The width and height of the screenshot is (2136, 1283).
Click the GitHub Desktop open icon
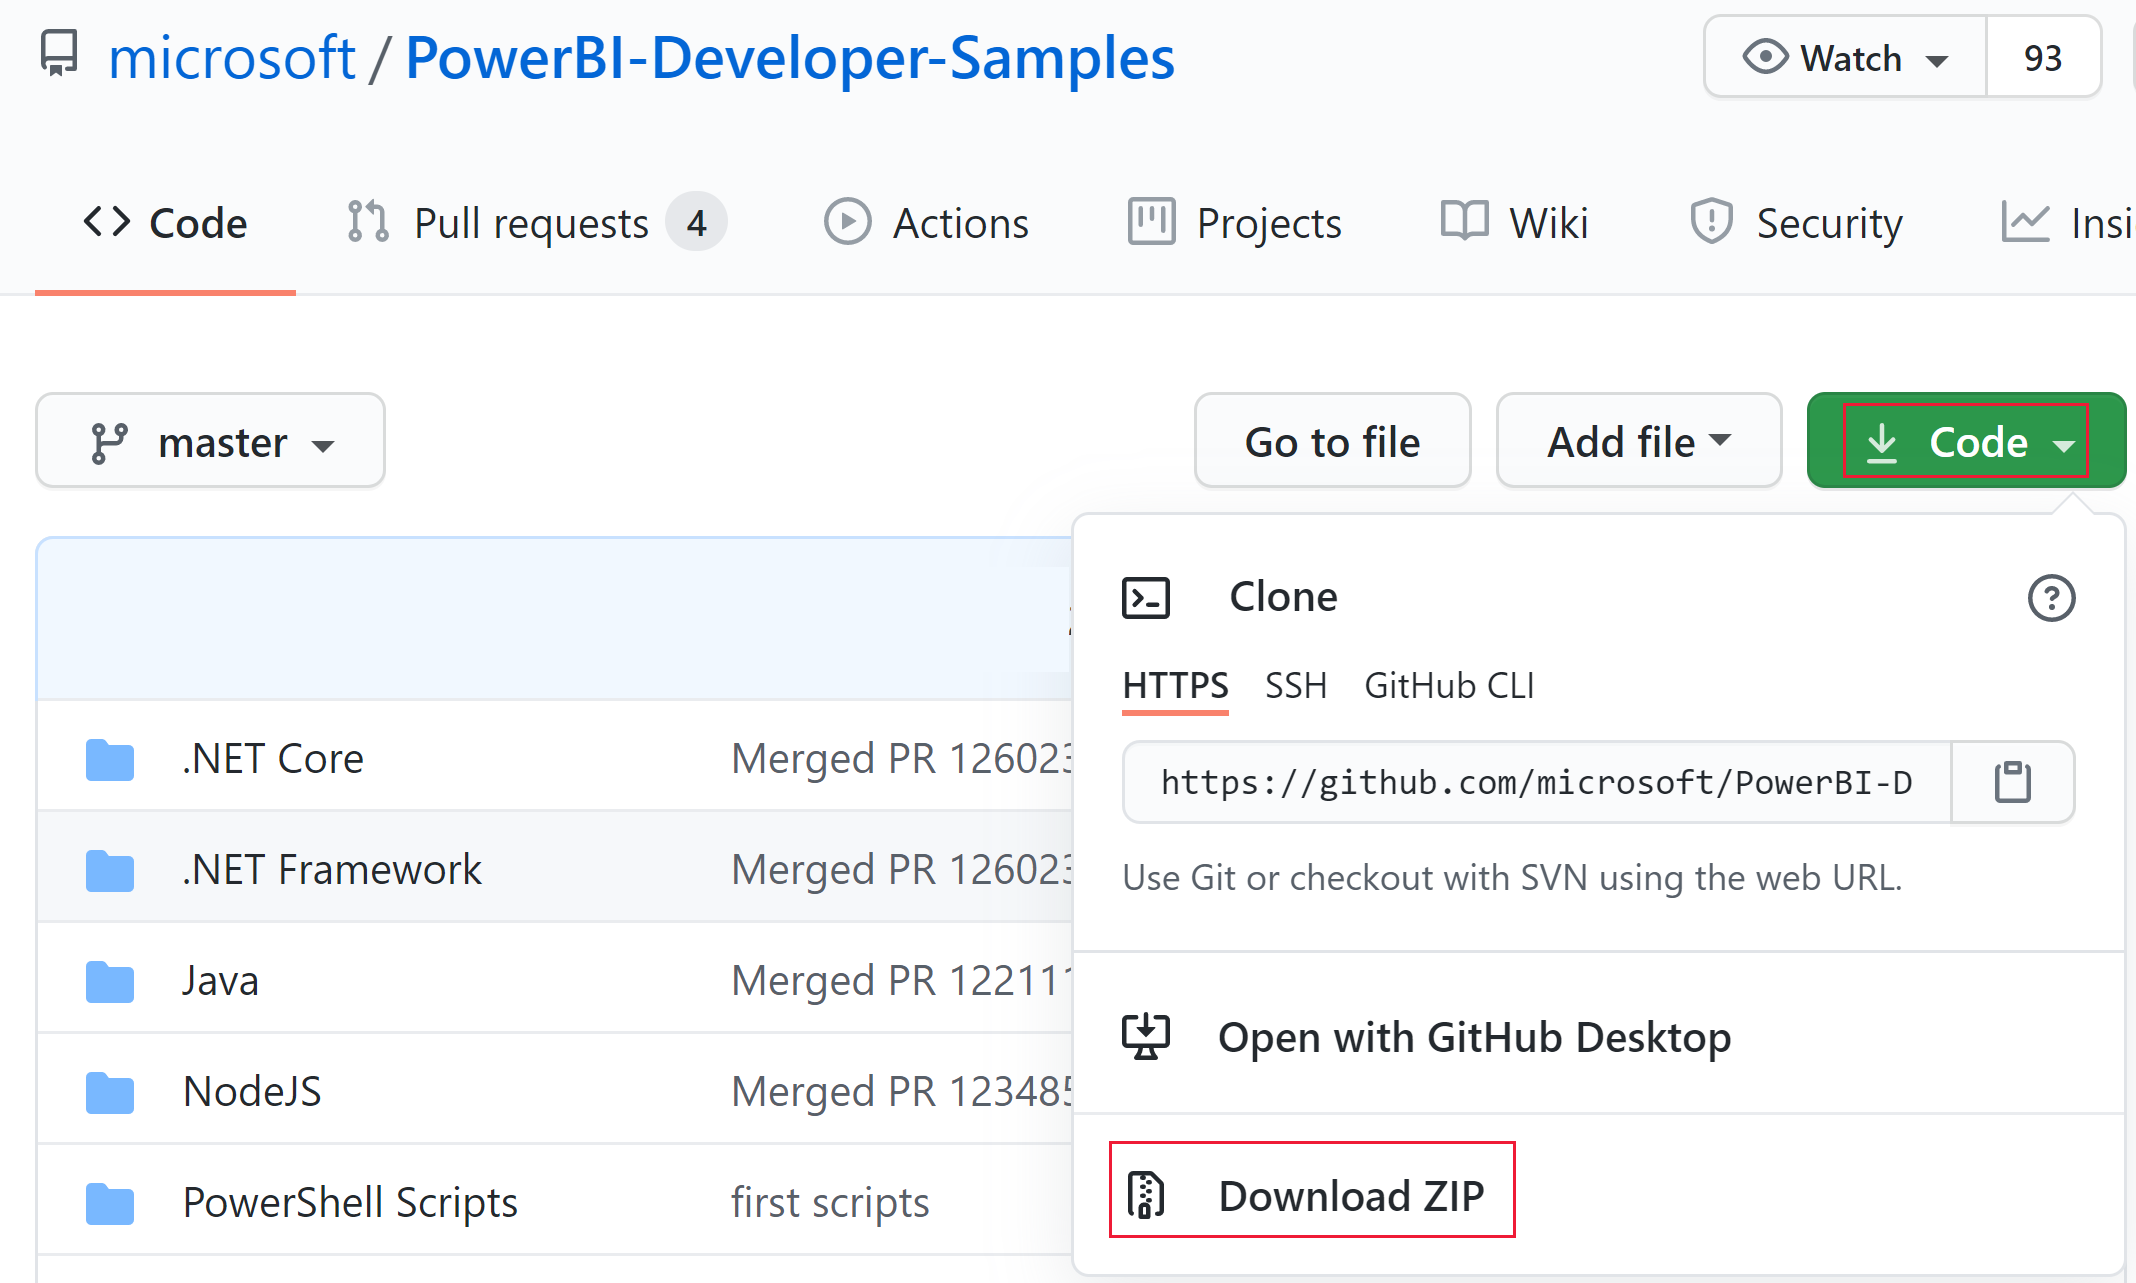pos(1149,1037)
